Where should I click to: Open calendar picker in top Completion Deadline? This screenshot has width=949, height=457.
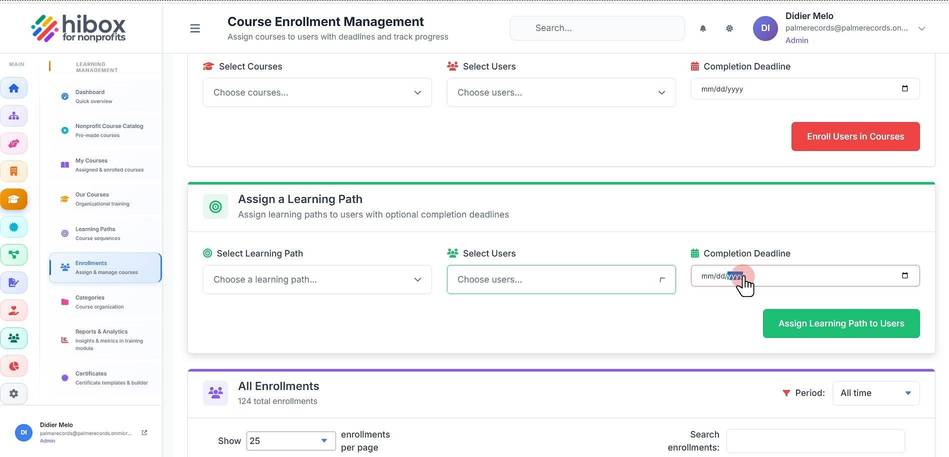[905, 89]
